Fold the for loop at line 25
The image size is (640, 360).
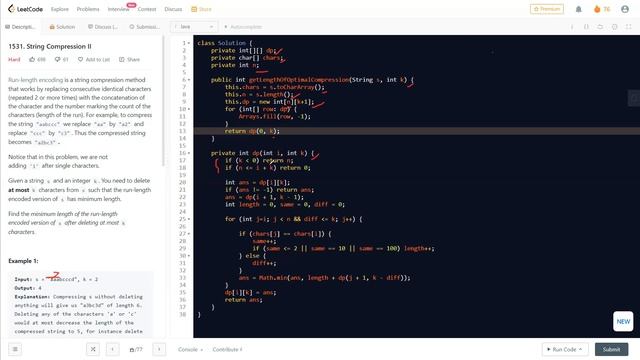pyautogui.click(x=189, y=220)
